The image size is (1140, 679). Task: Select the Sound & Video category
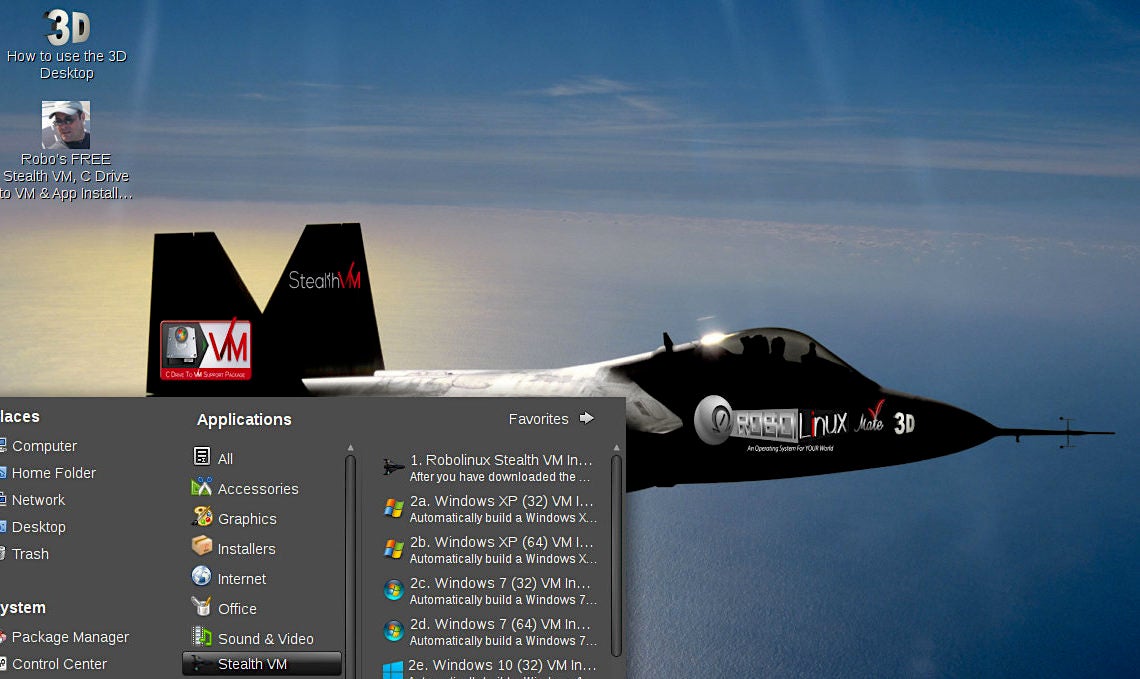[265, 638]
